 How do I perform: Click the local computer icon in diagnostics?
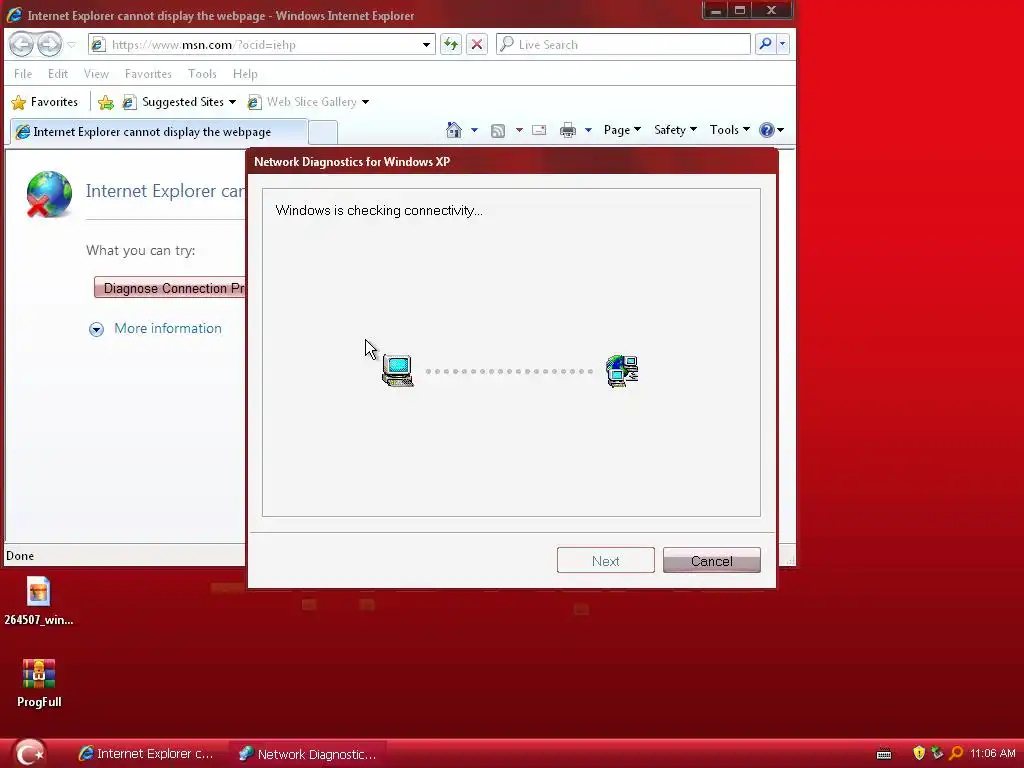click(x=398, y=370)
